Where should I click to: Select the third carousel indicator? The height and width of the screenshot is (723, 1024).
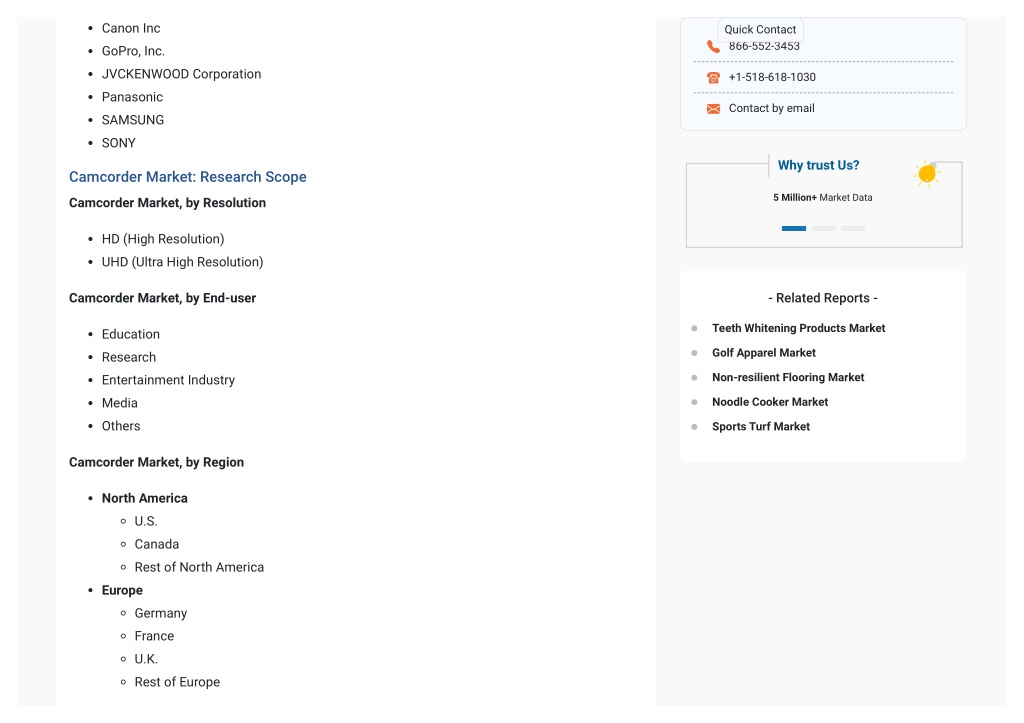[852, 229]
